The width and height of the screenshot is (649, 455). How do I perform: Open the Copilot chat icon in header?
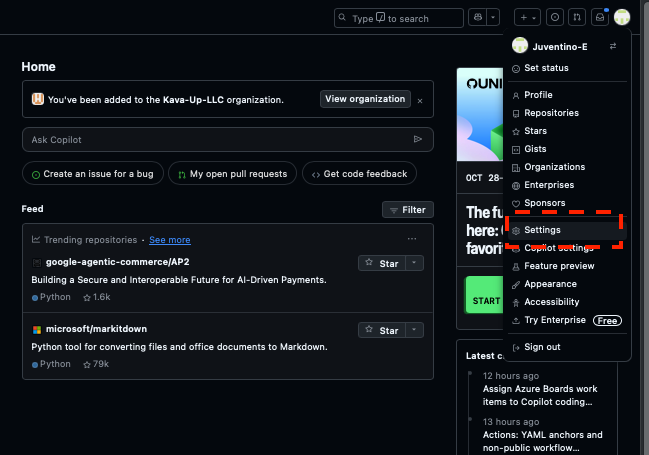[x=478, y=18]
